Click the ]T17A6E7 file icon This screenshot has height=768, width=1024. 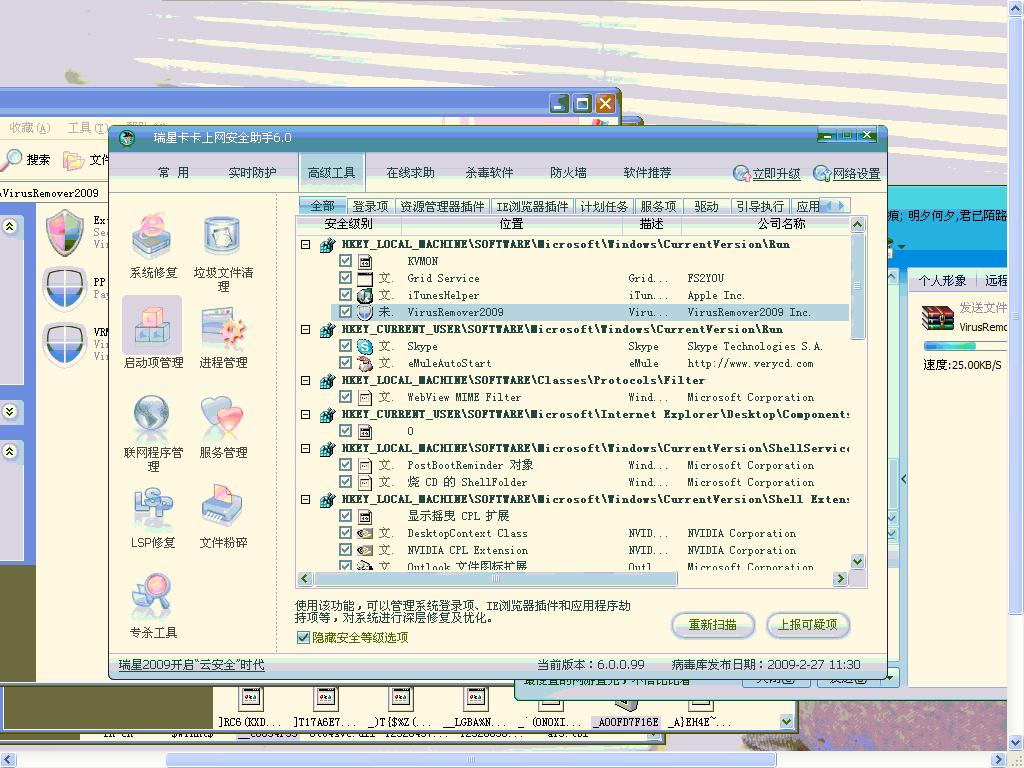(x=325, y=699)
